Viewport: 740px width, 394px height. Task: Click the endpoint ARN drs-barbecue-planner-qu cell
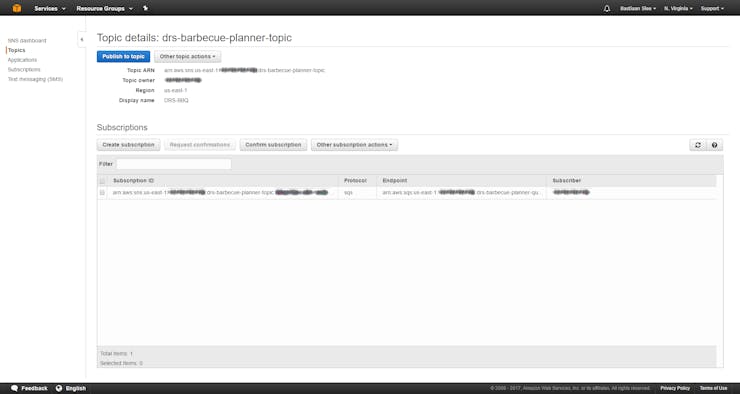pyautogui.click(x=460, y=193)
